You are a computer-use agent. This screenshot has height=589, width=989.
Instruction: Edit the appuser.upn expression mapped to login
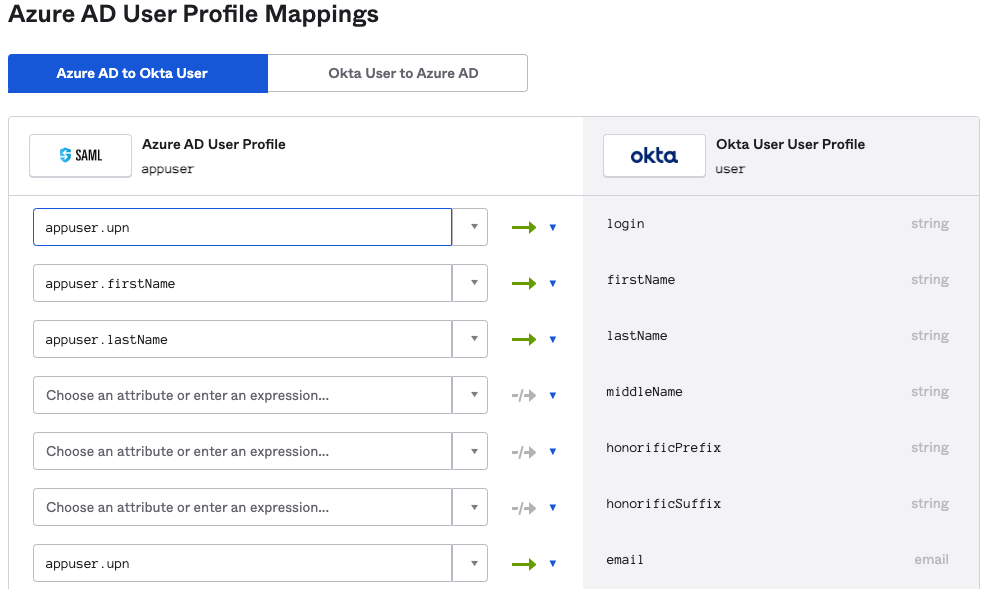click(243, 227)
